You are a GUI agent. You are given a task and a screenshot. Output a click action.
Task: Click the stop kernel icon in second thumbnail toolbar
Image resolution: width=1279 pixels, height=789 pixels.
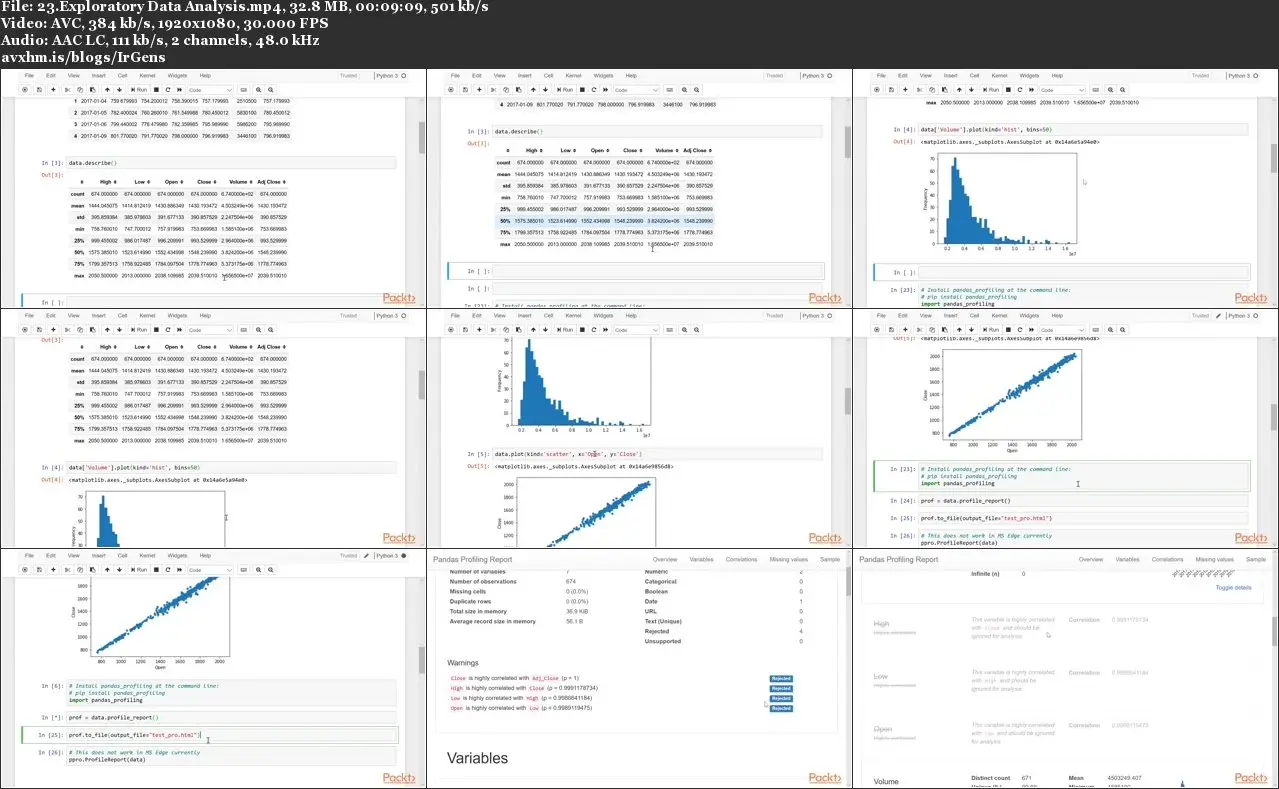[582, 90]
